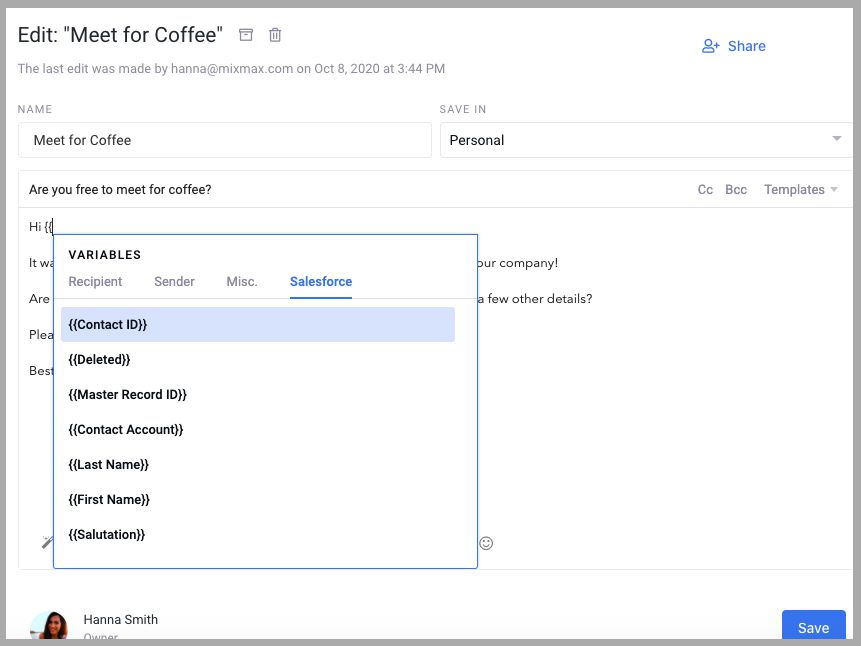
Task: Archive the template via the box icon
Action: coord(246,35)
